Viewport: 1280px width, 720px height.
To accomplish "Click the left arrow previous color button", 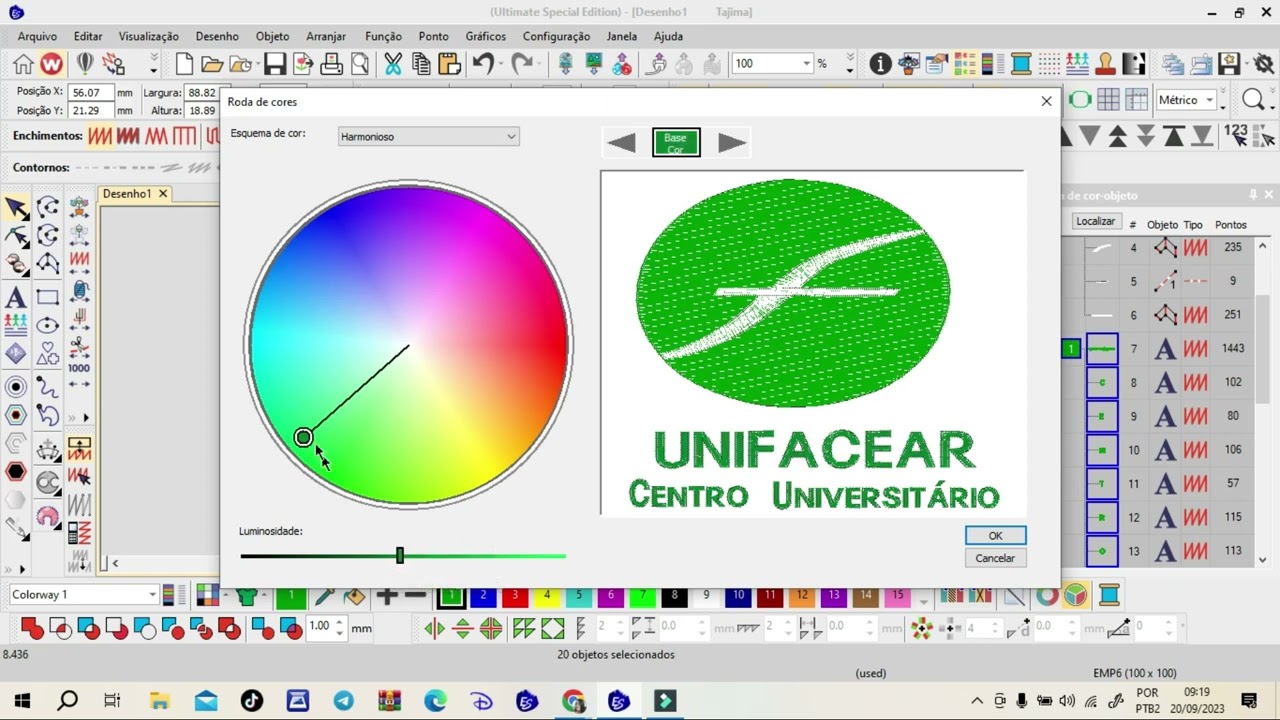I will point(622,143).
